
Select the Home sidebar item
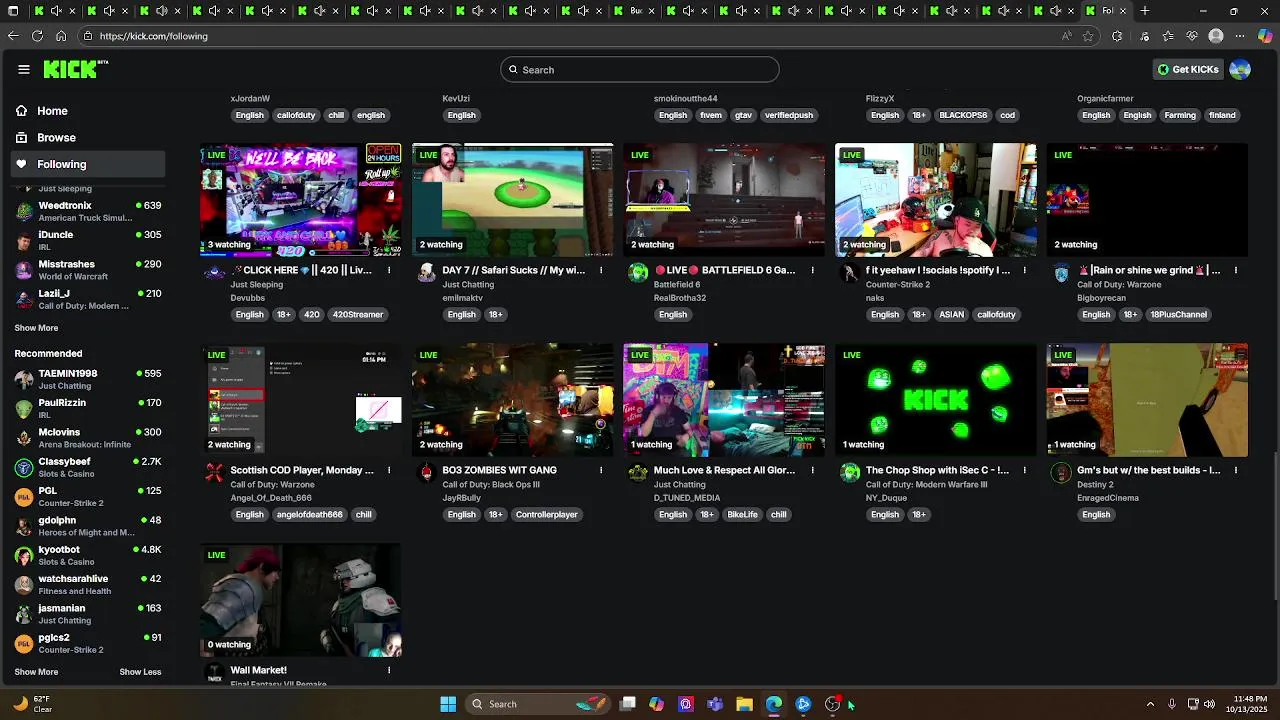point(90,111)
